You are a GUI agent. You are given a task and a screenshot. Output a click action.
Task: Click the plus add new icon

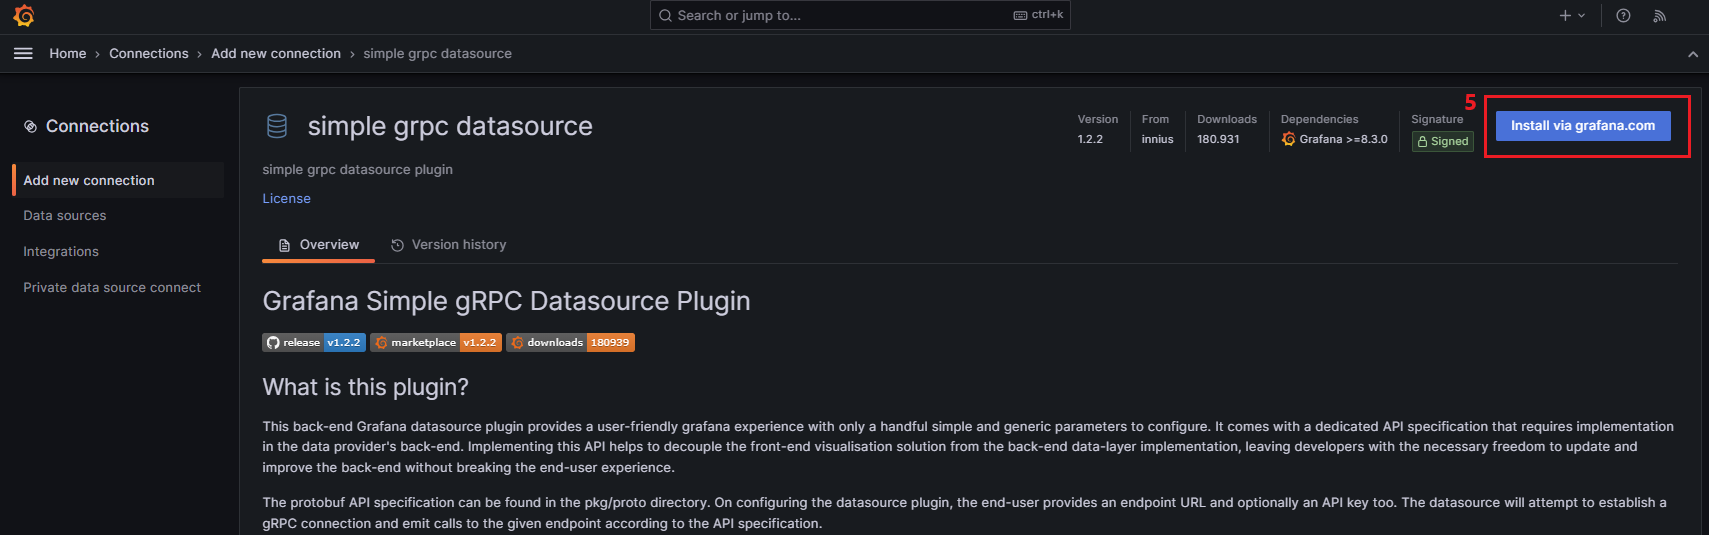pos(1565,16)
